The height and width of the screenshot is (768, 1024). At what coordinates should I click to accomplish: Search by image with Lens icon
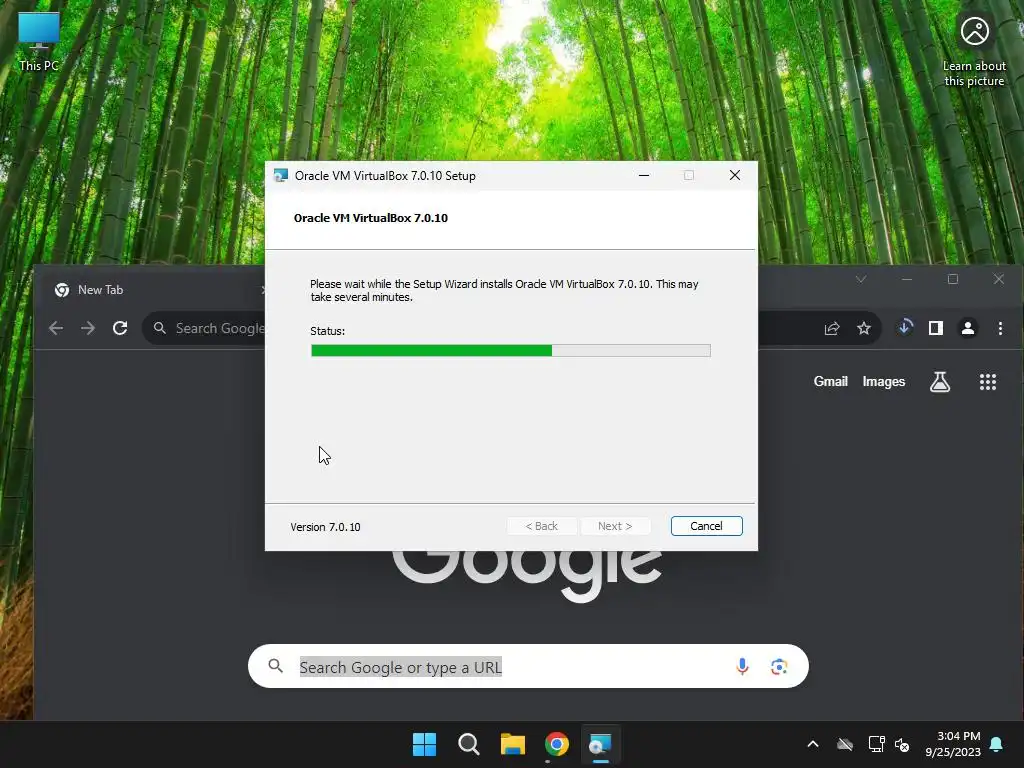(x=778, y=667)
